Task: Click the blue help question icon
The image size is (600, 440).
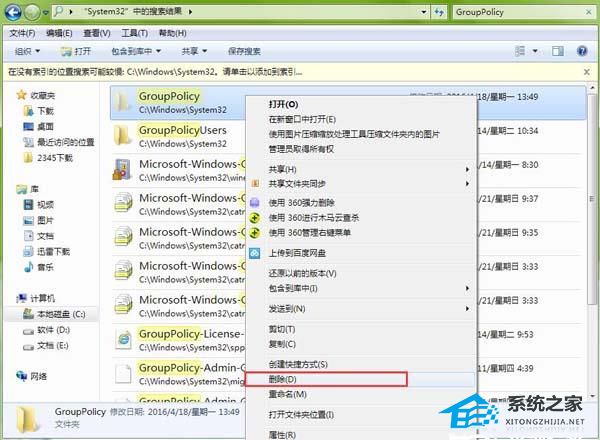Action: tap(582, 51)
